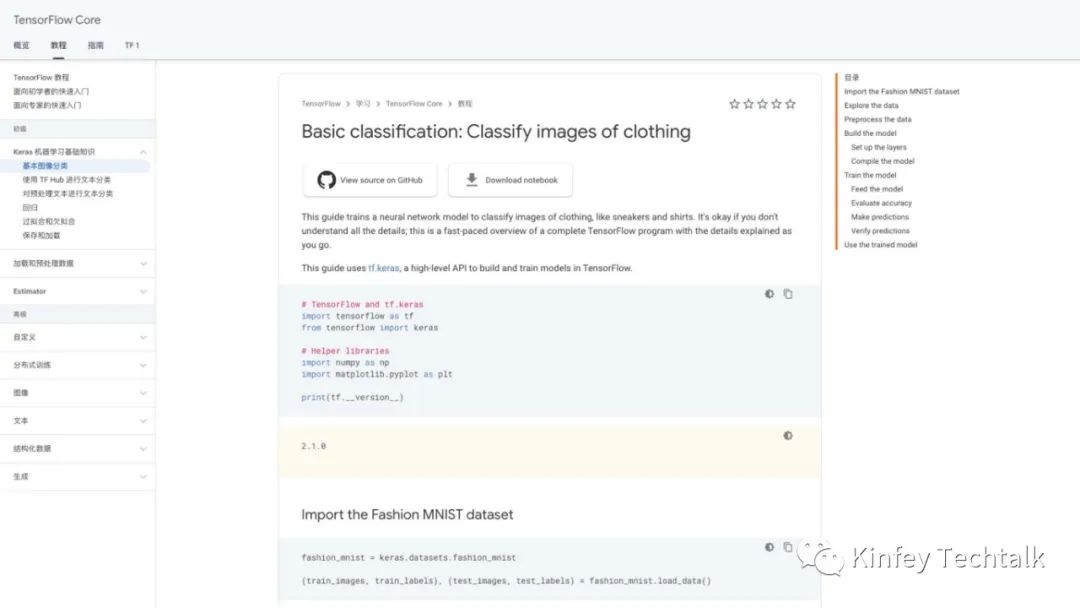This screenshot has width=1080, height=608.
Task: Copy the TensorFlow imports code block
Action: (788, 294)
